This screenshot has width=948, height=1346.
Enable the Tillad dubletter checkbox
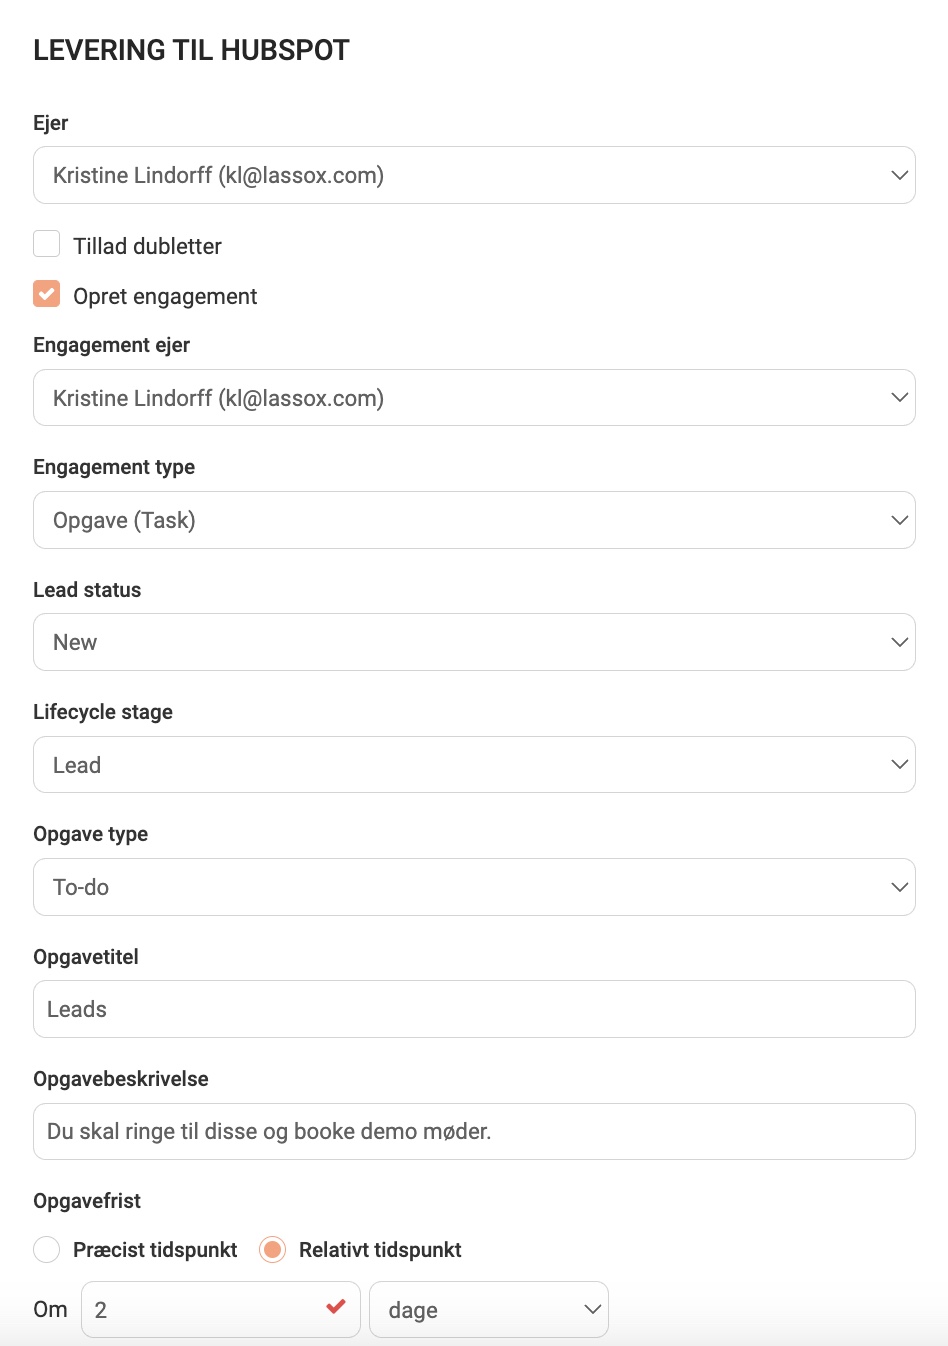point(47,244)
